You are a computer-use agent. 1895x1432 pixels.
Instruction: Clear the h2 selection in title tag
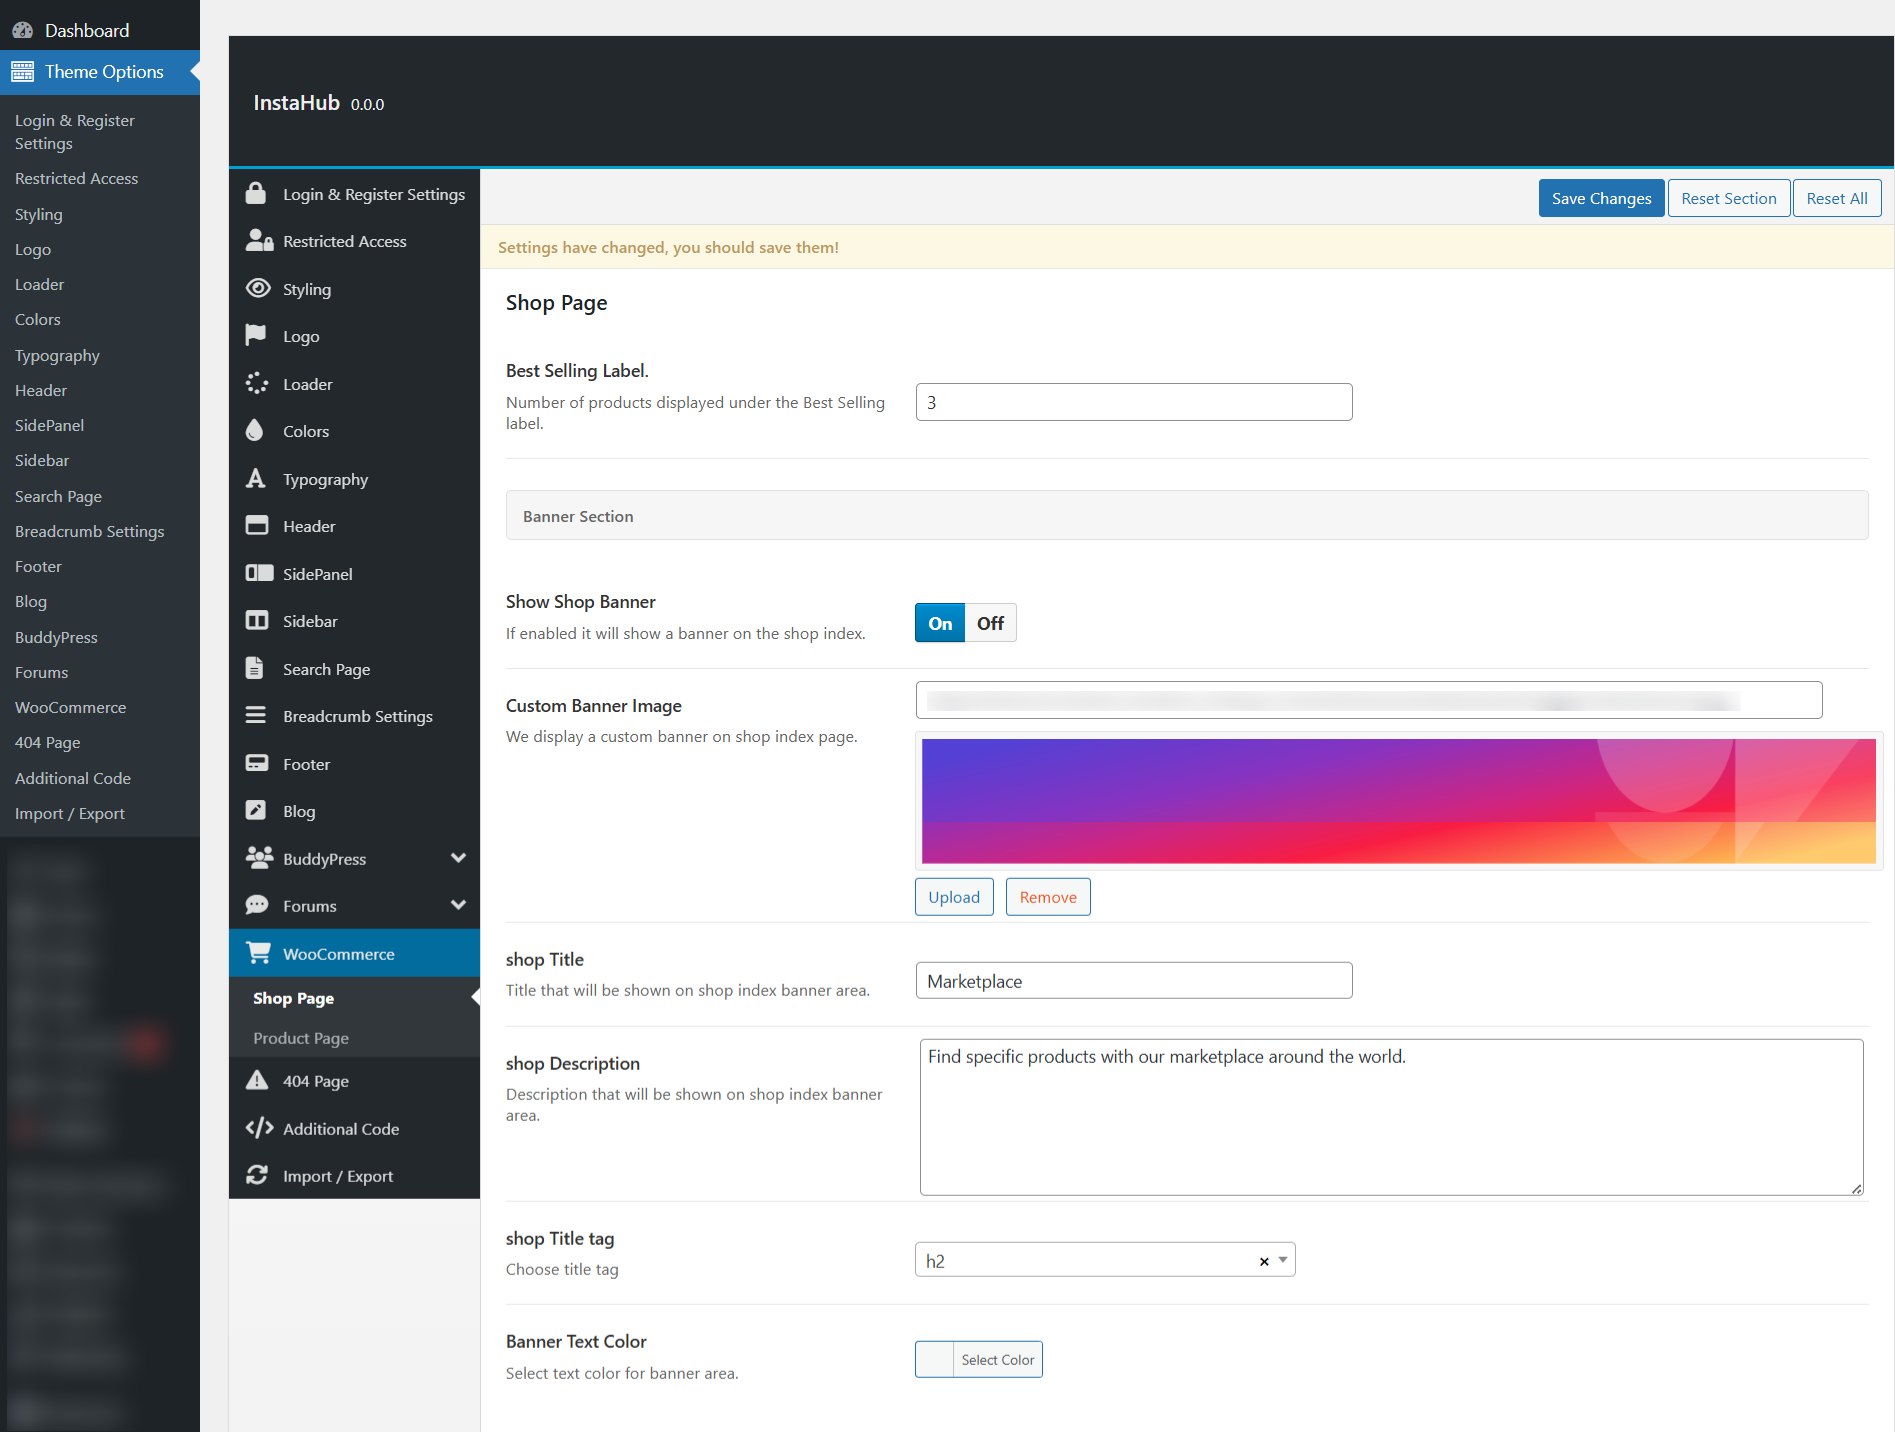[1264, 1261]
